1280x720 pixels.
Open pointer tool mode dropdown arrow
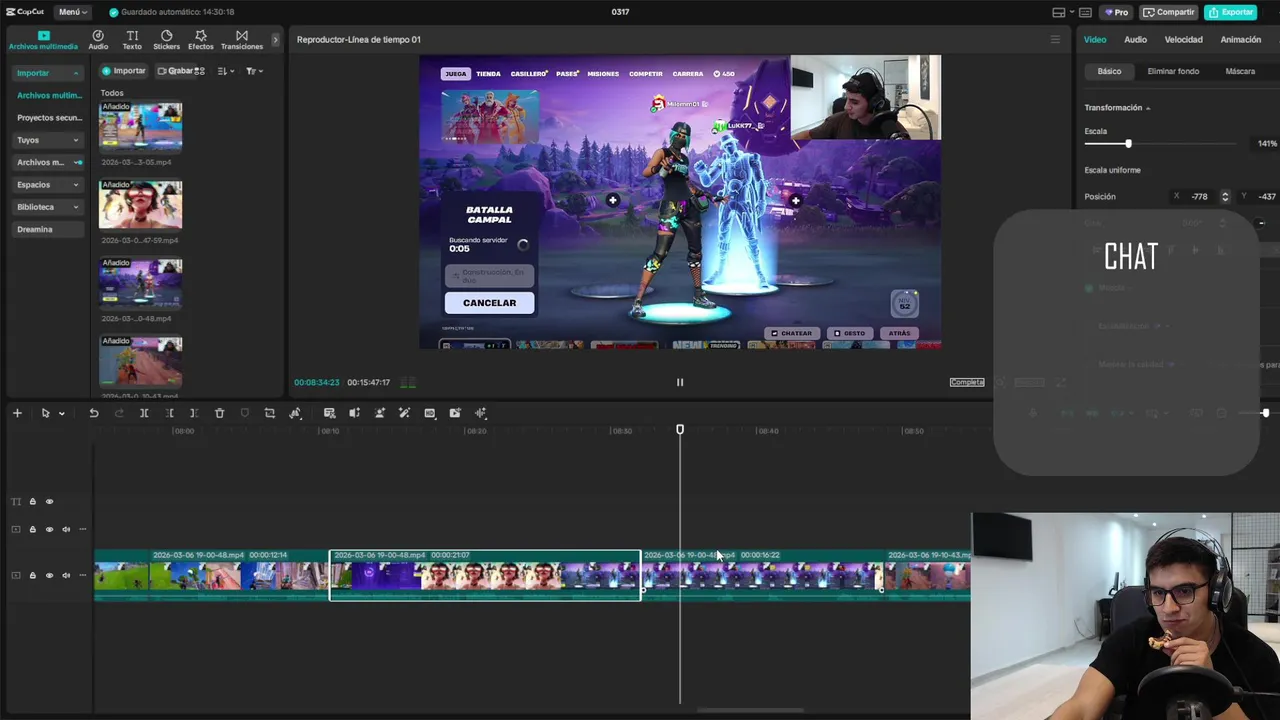[61, 413]
